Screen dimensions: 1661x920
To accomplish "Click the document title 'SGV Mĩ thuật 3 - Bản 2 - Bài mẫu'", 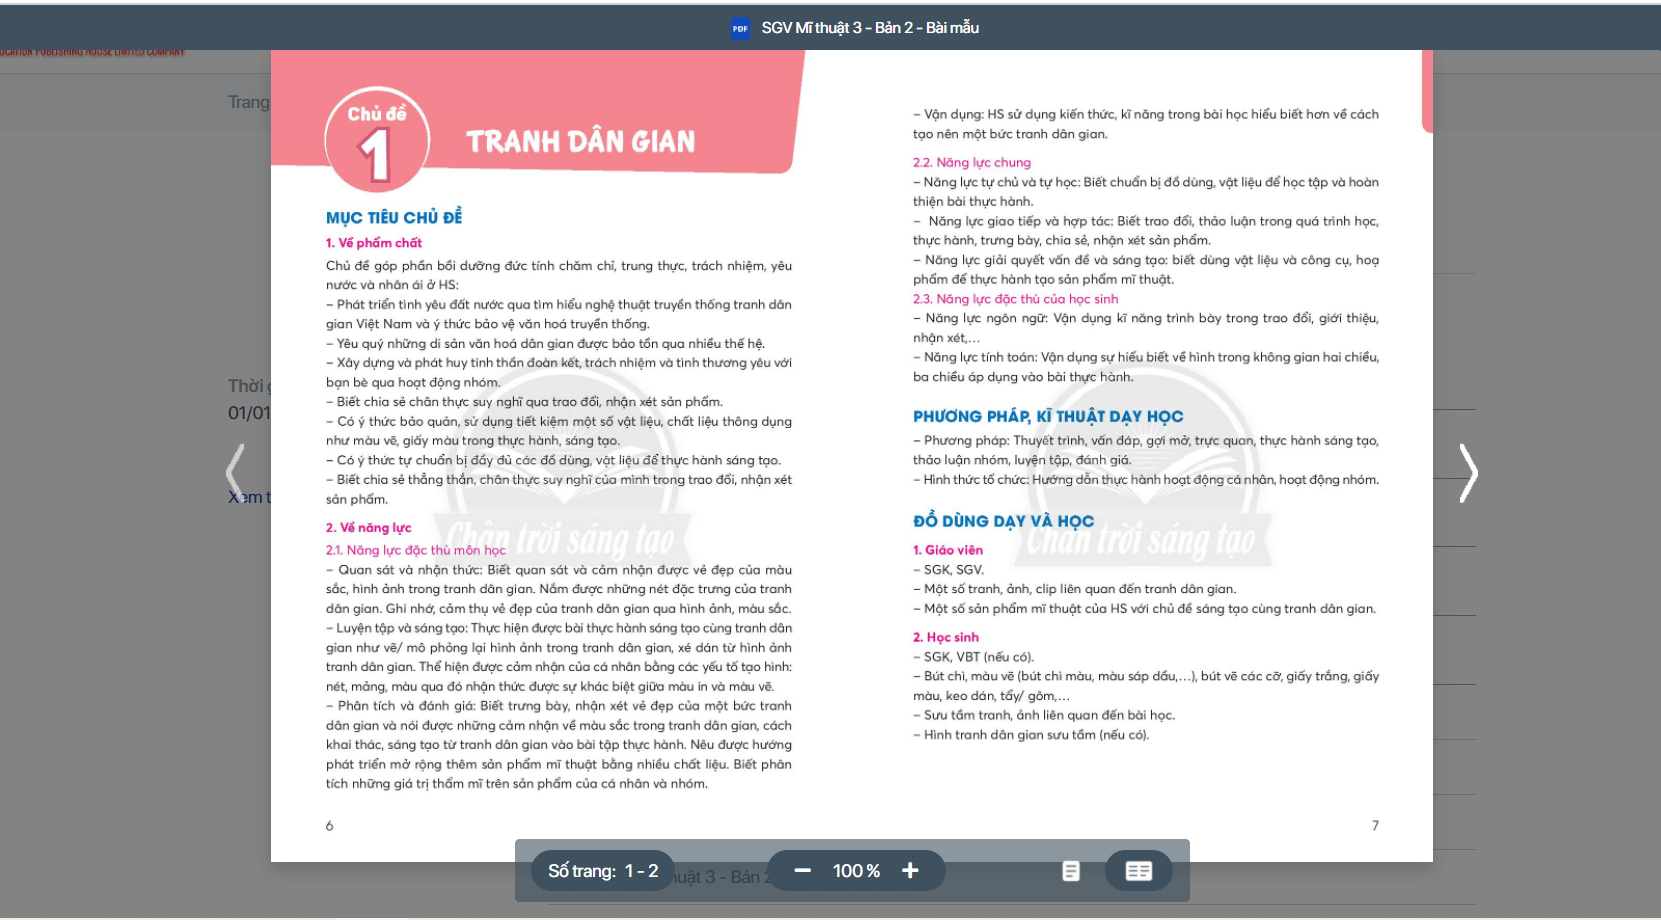I will [870, 28].
